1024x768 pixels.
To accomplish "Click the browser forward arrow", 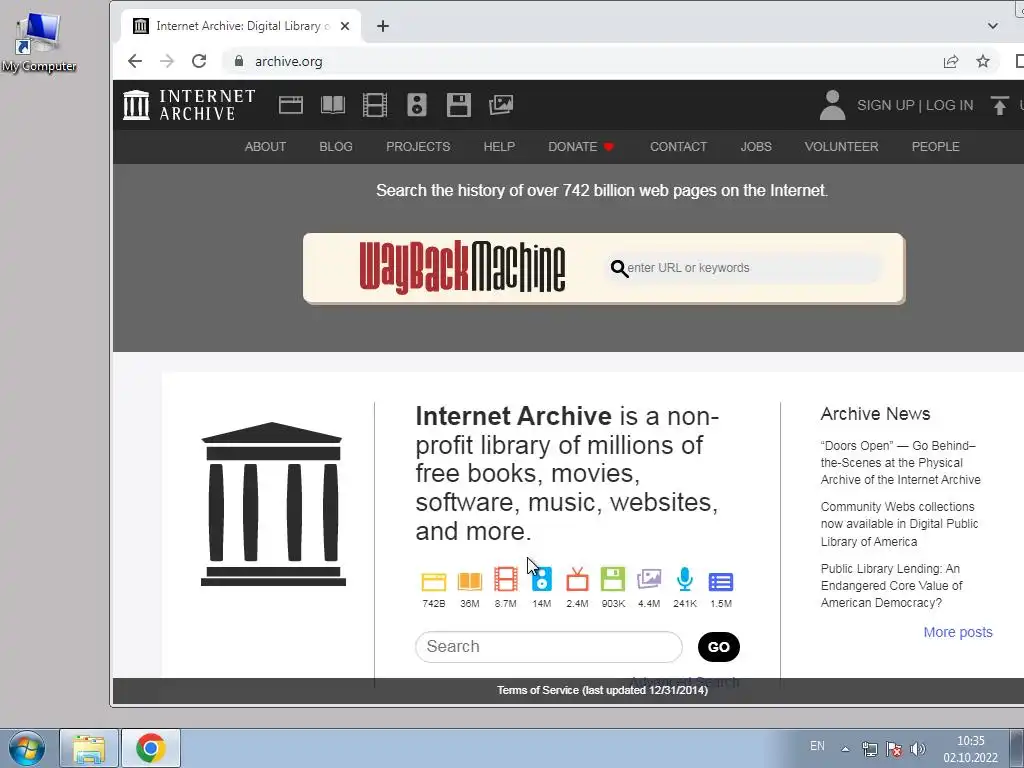I will coord(167,61).
